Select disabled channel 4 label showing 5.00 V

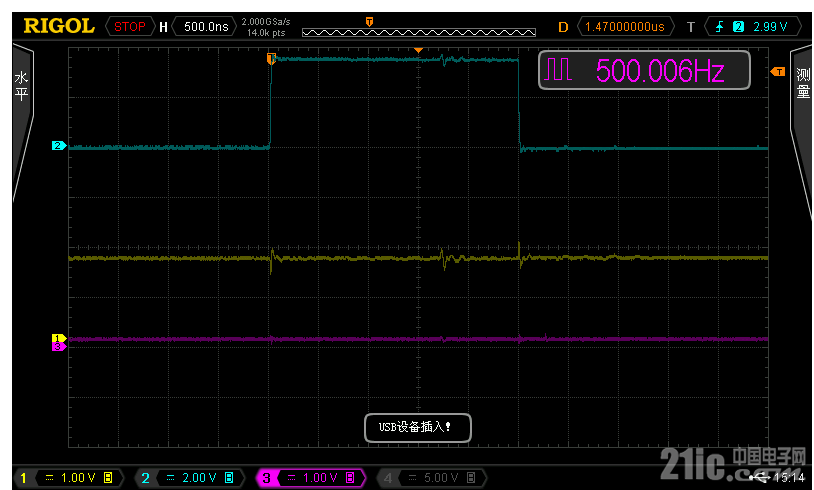432,478
